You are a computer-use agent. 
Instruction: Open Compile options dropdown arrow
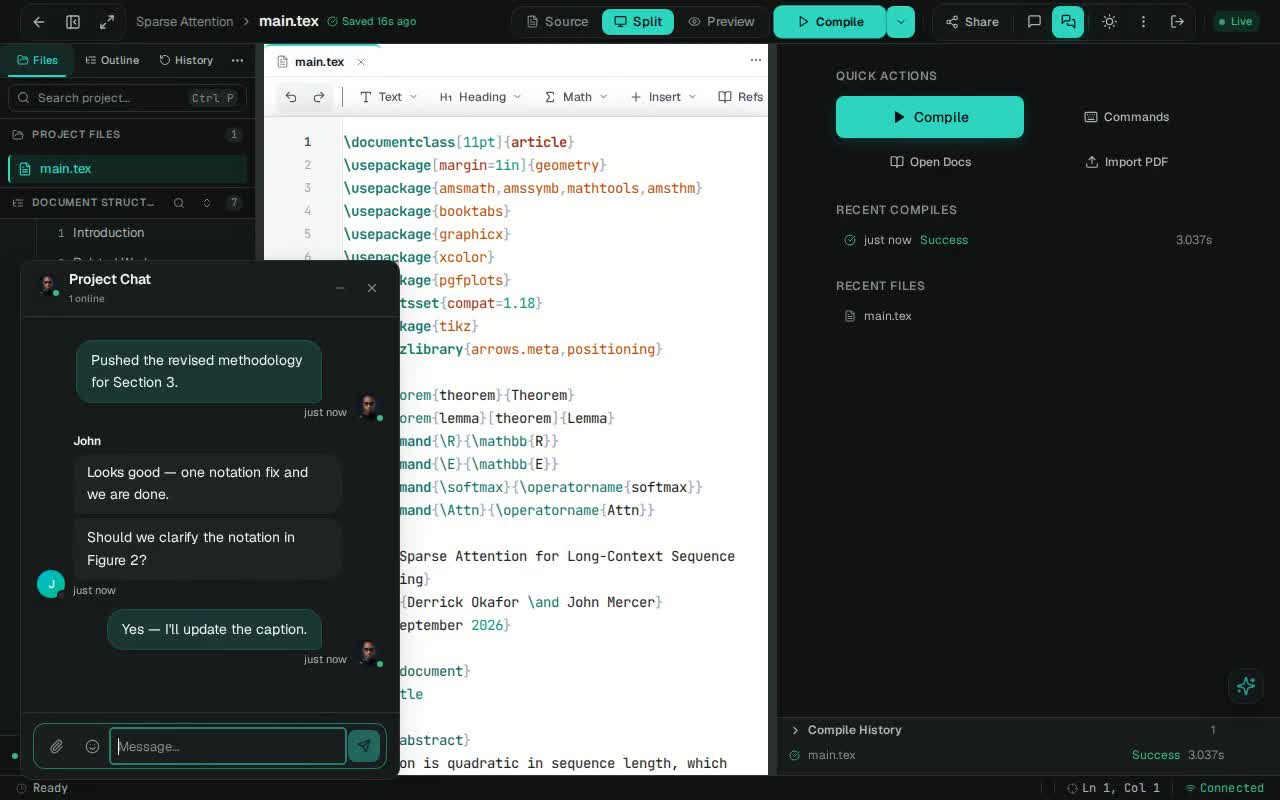(900, 21)
